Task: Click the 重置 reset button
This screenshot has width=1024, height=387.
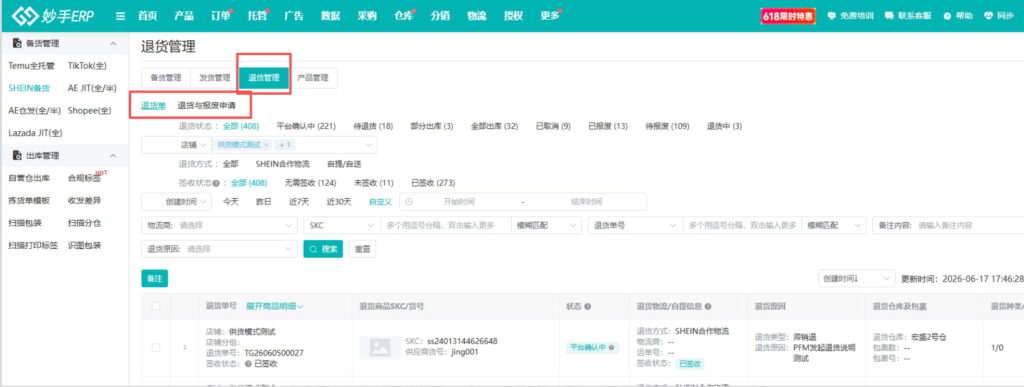Action: tap(362, 249)
